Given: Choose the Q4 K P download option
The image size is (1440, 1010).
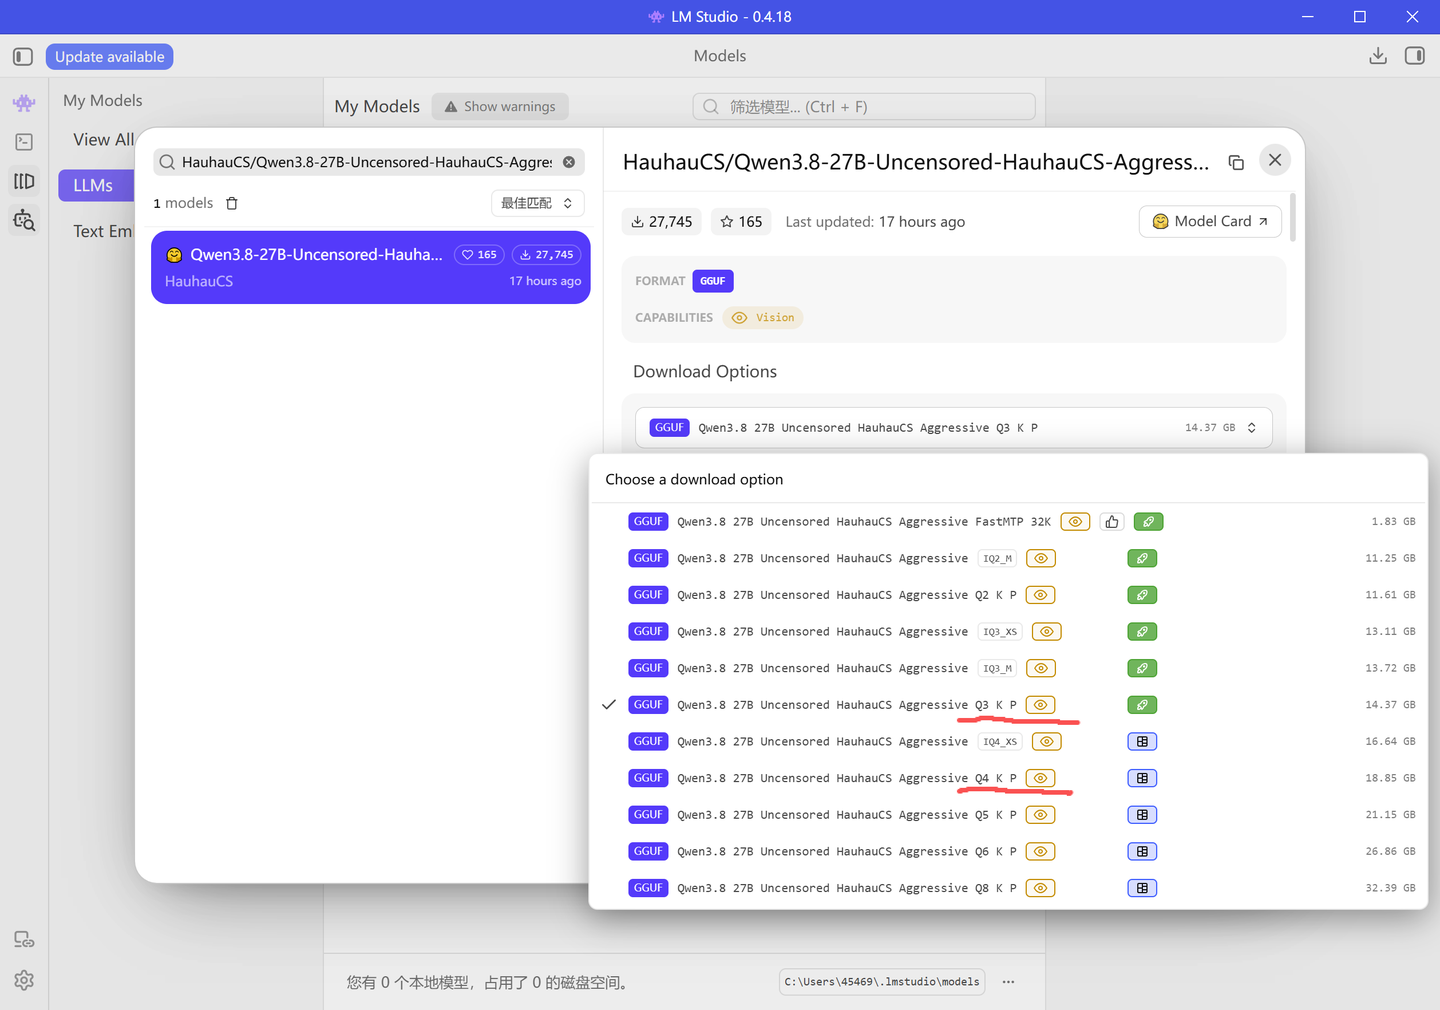Looking at the screenshot, I should pos(1007,778).
